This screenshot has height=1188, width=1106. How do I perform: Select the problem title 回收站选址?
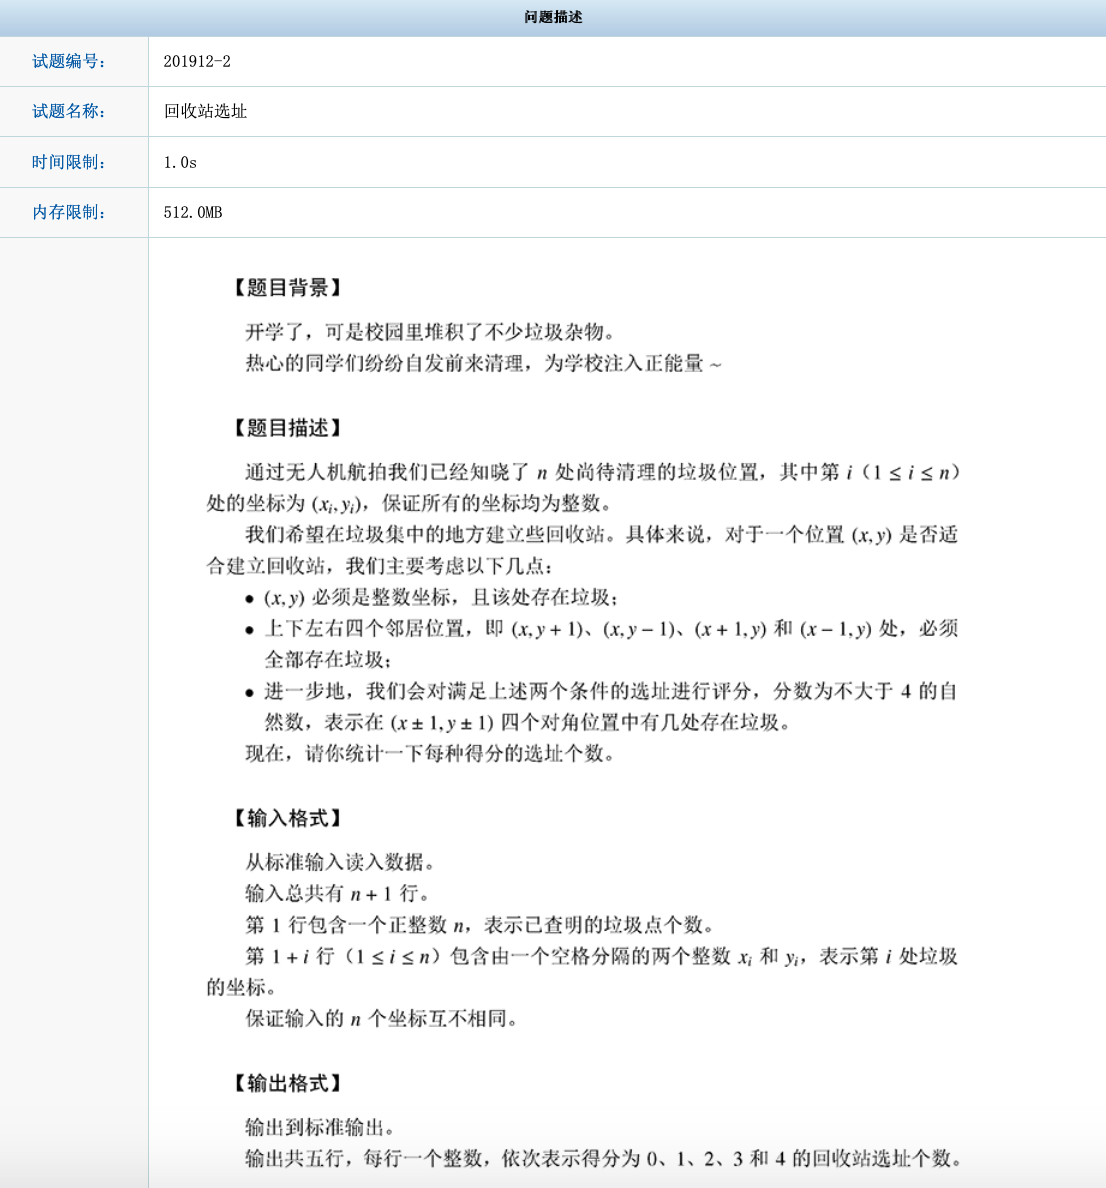tap(204, 111)
